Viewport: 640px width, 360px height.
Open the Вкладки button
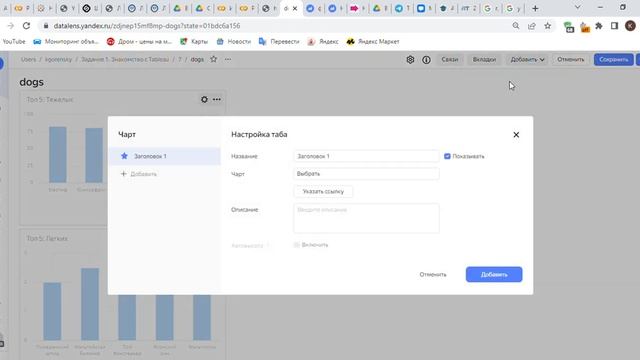click(x=484, y=60)
